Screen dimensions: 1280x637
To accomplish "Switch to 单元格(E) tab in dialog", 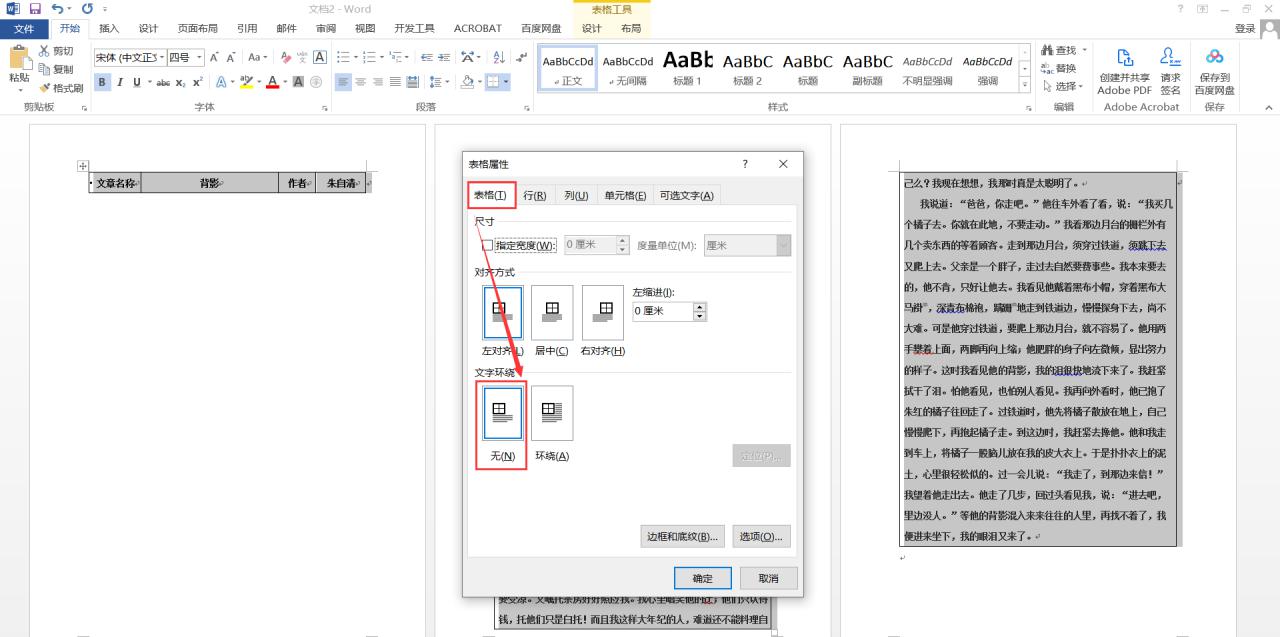I will [x=625, y=195].
